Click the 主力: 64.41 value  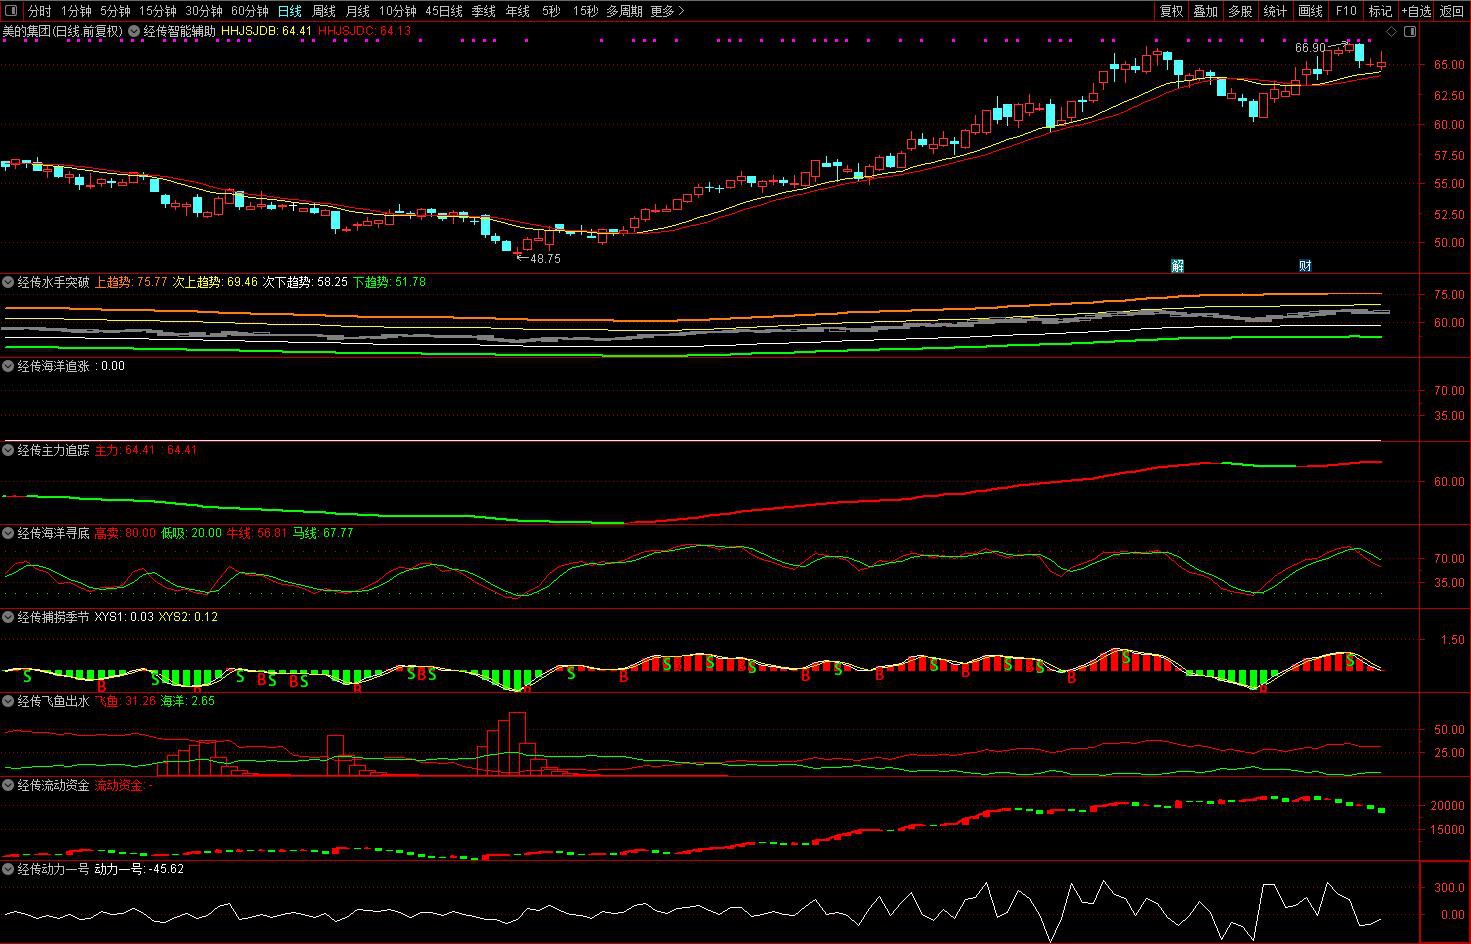125,450
